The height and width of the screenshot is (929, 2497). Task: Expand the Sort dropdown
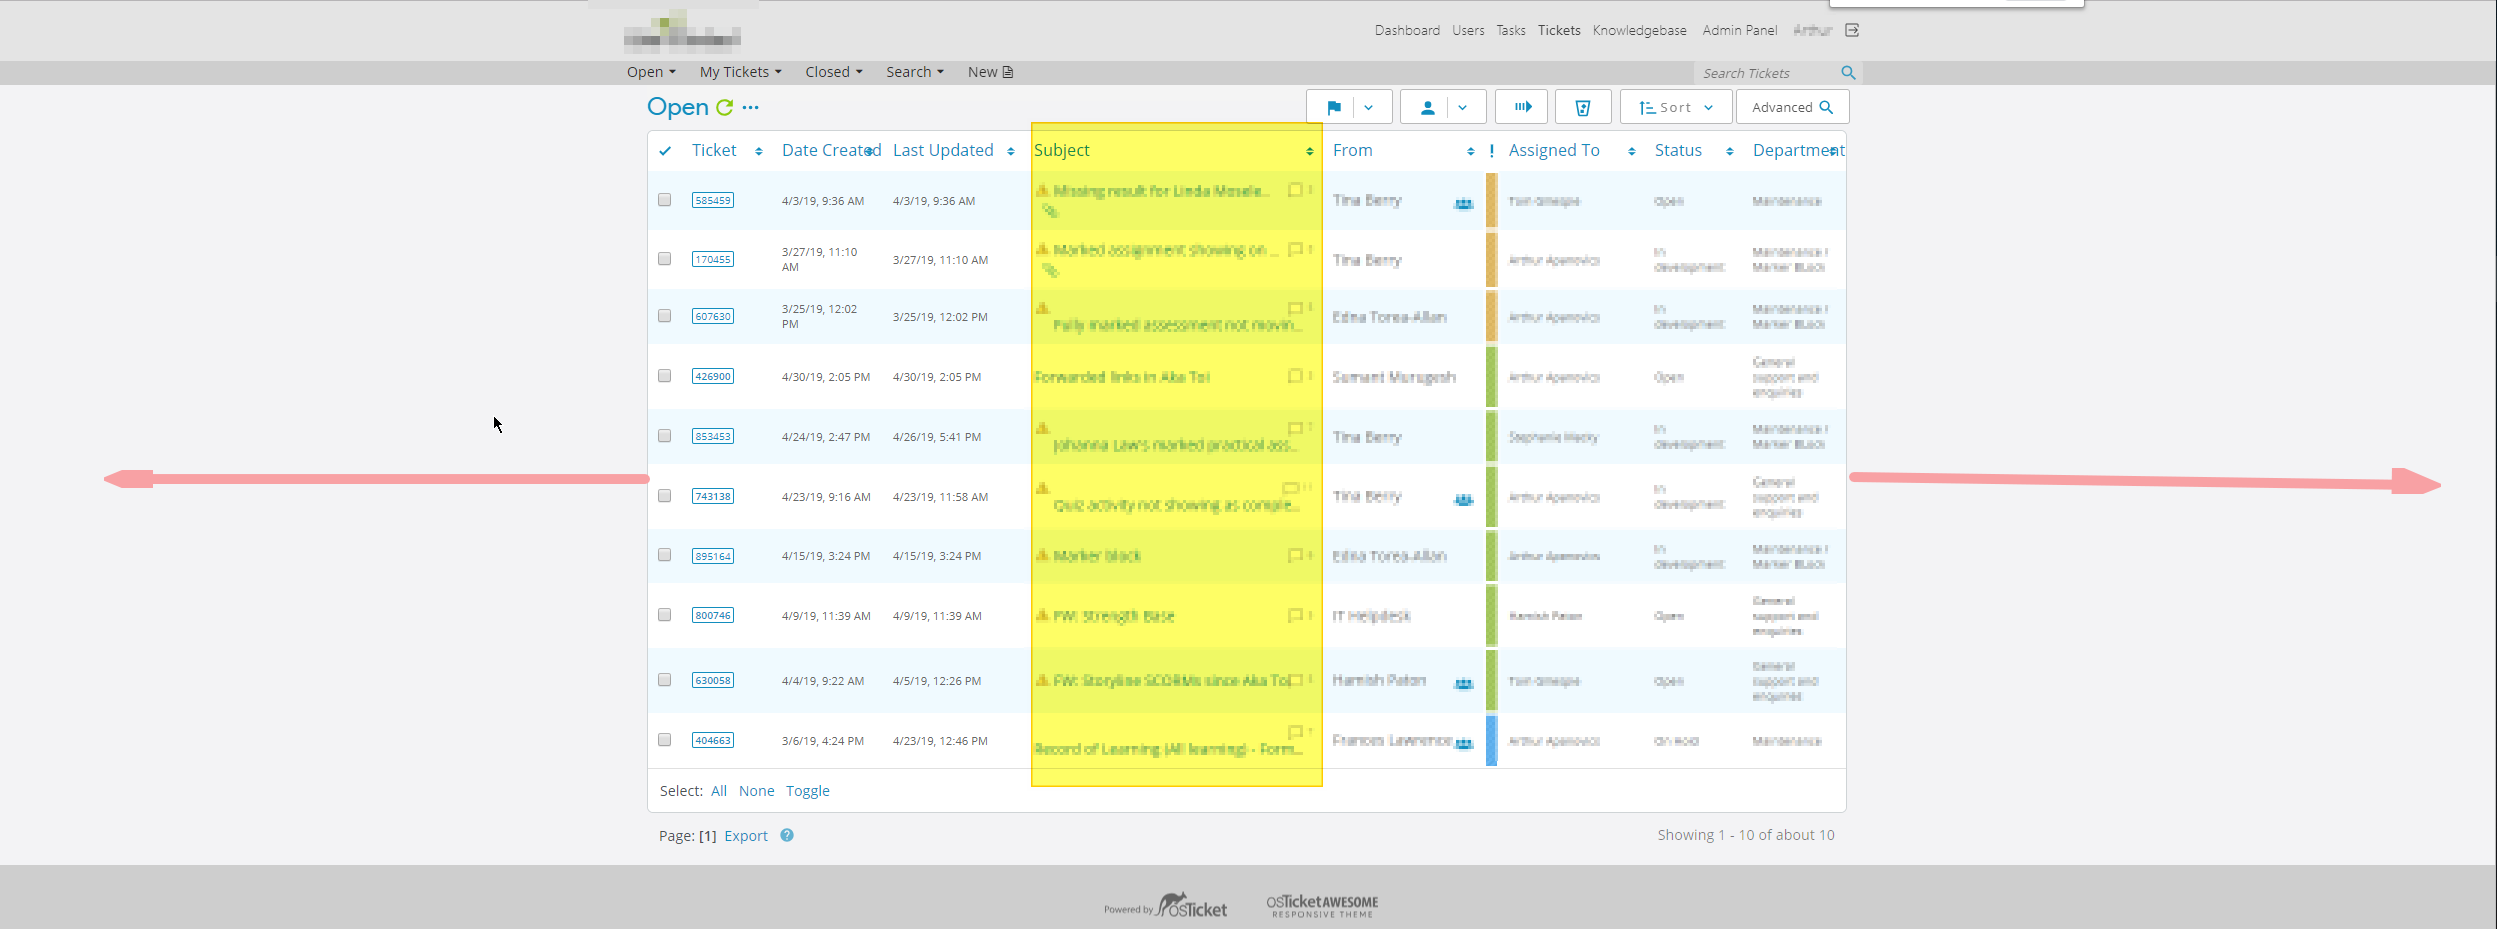coord(1676,108)
